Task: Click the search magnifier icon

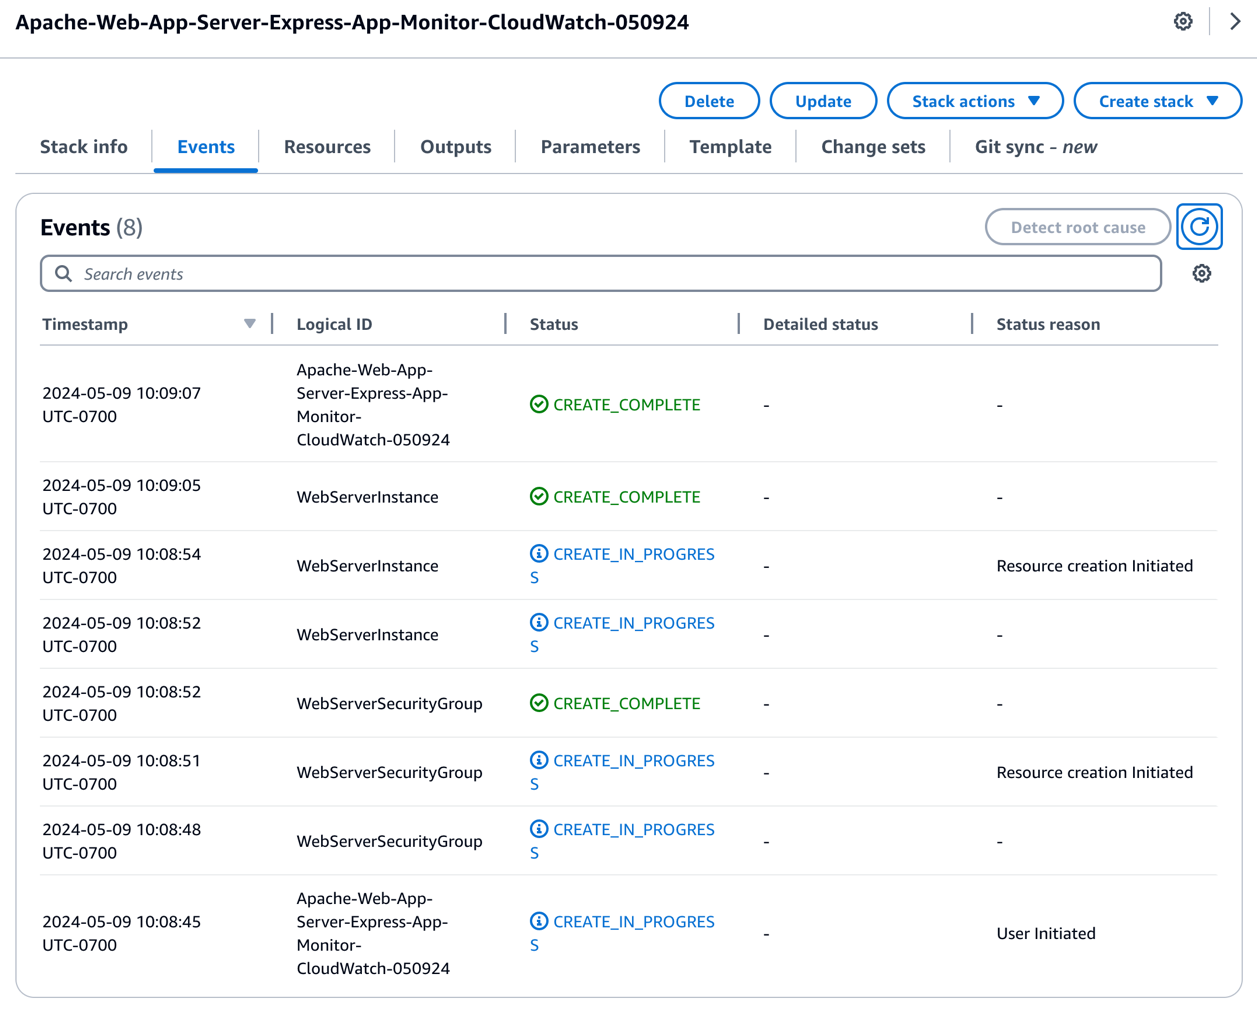Action: [63, 273]
